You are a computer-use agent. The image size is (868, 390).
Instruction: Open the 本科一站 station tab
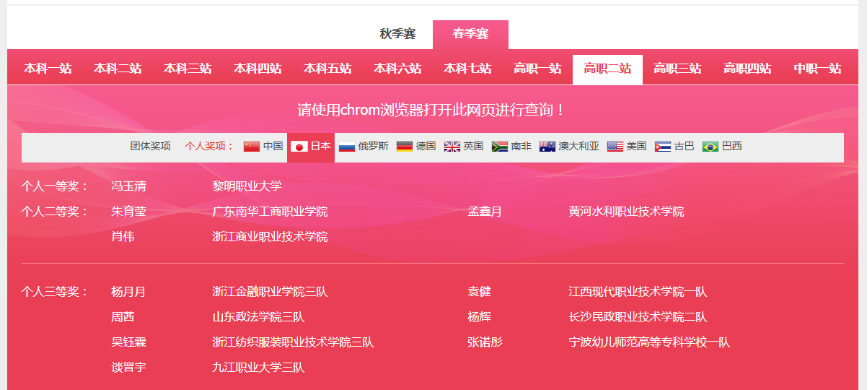[48, 69]
